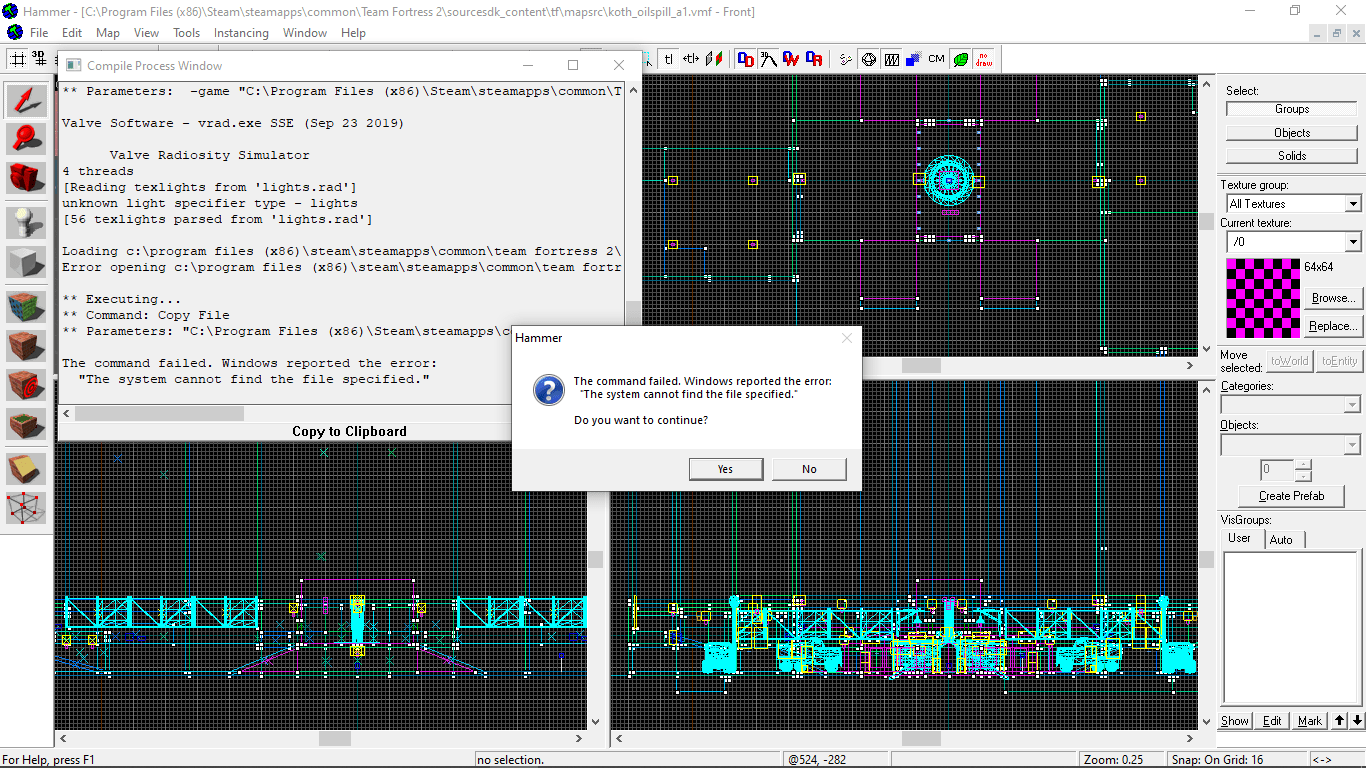
Task: Select the Clipping tool
Action: pos(27,469)
